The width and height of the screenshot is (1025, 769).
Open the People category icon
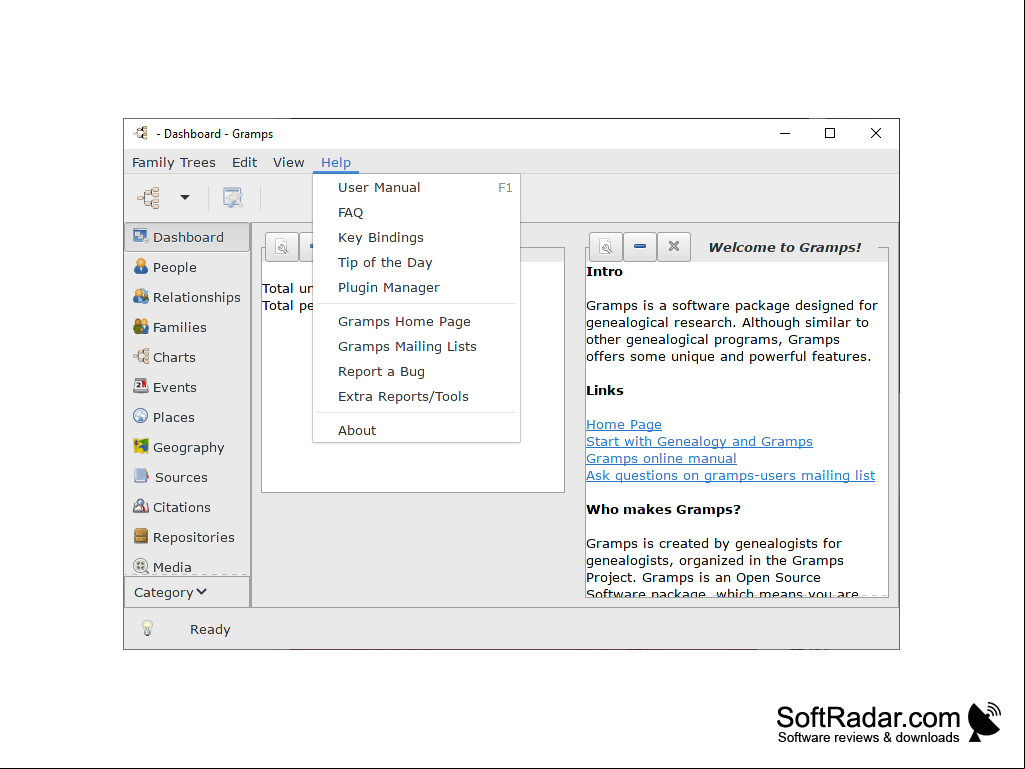click(x=141, y=267)
